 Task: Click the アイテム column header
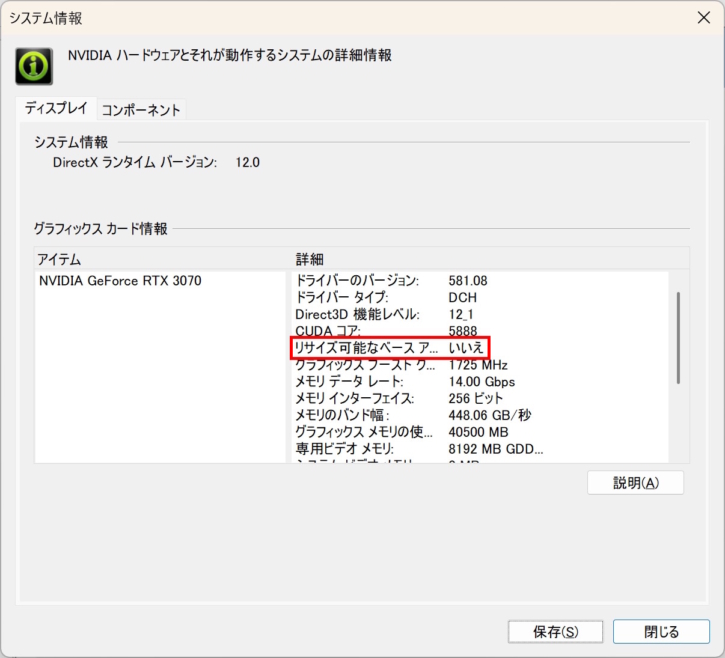(160, 259)
